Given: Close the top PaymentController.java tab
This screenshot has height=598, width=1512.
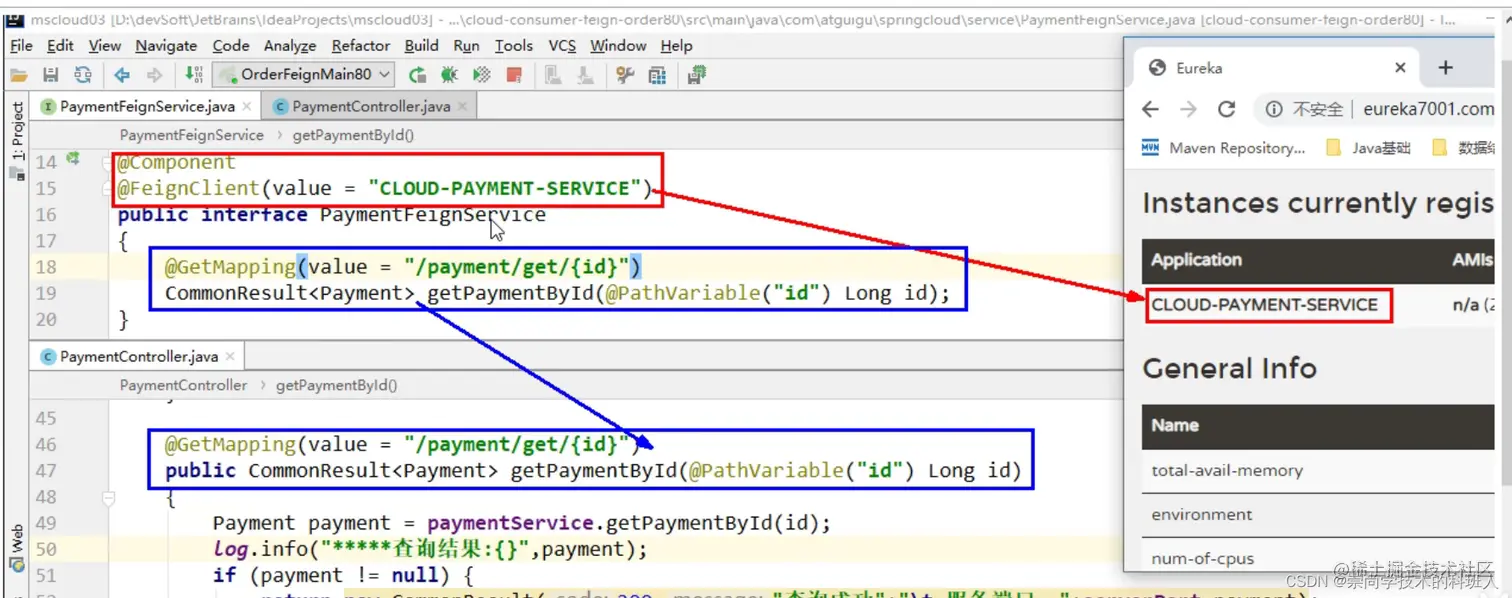Looking at the screenshot, I should [x=463, y=106].
